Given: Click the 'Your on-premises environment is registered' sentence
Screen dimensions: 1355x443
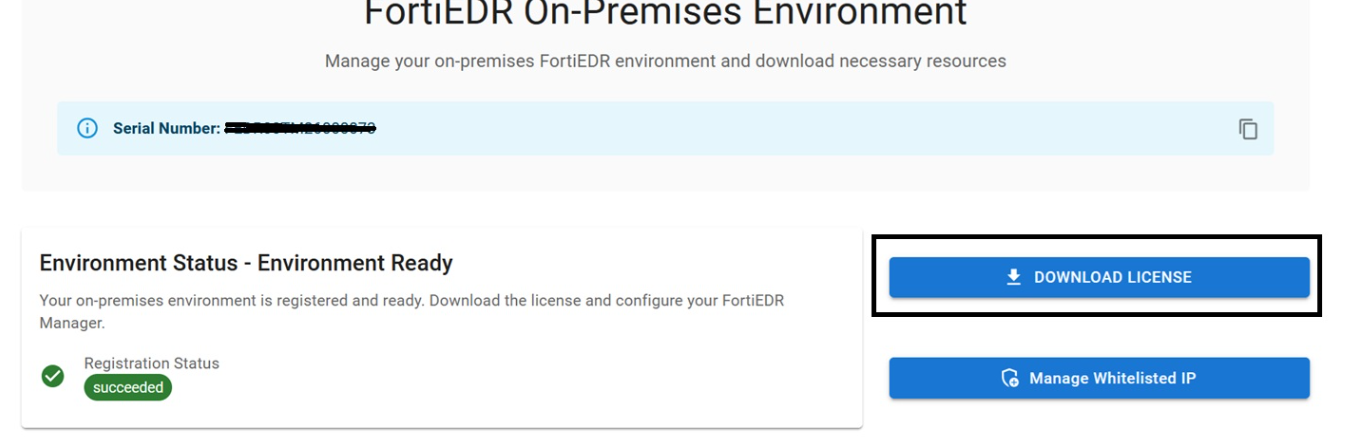Looking at the screenshot, I should (x=411, y=300).
